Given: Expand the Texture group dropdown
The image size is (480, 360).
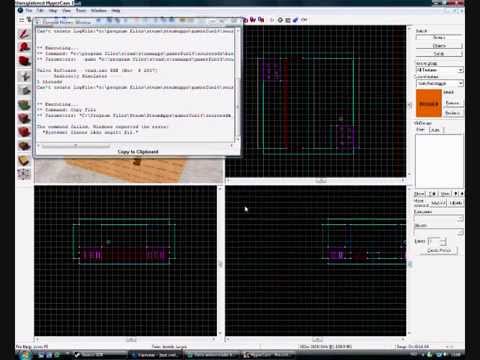Looking at the screenshot, I should 460,70.
